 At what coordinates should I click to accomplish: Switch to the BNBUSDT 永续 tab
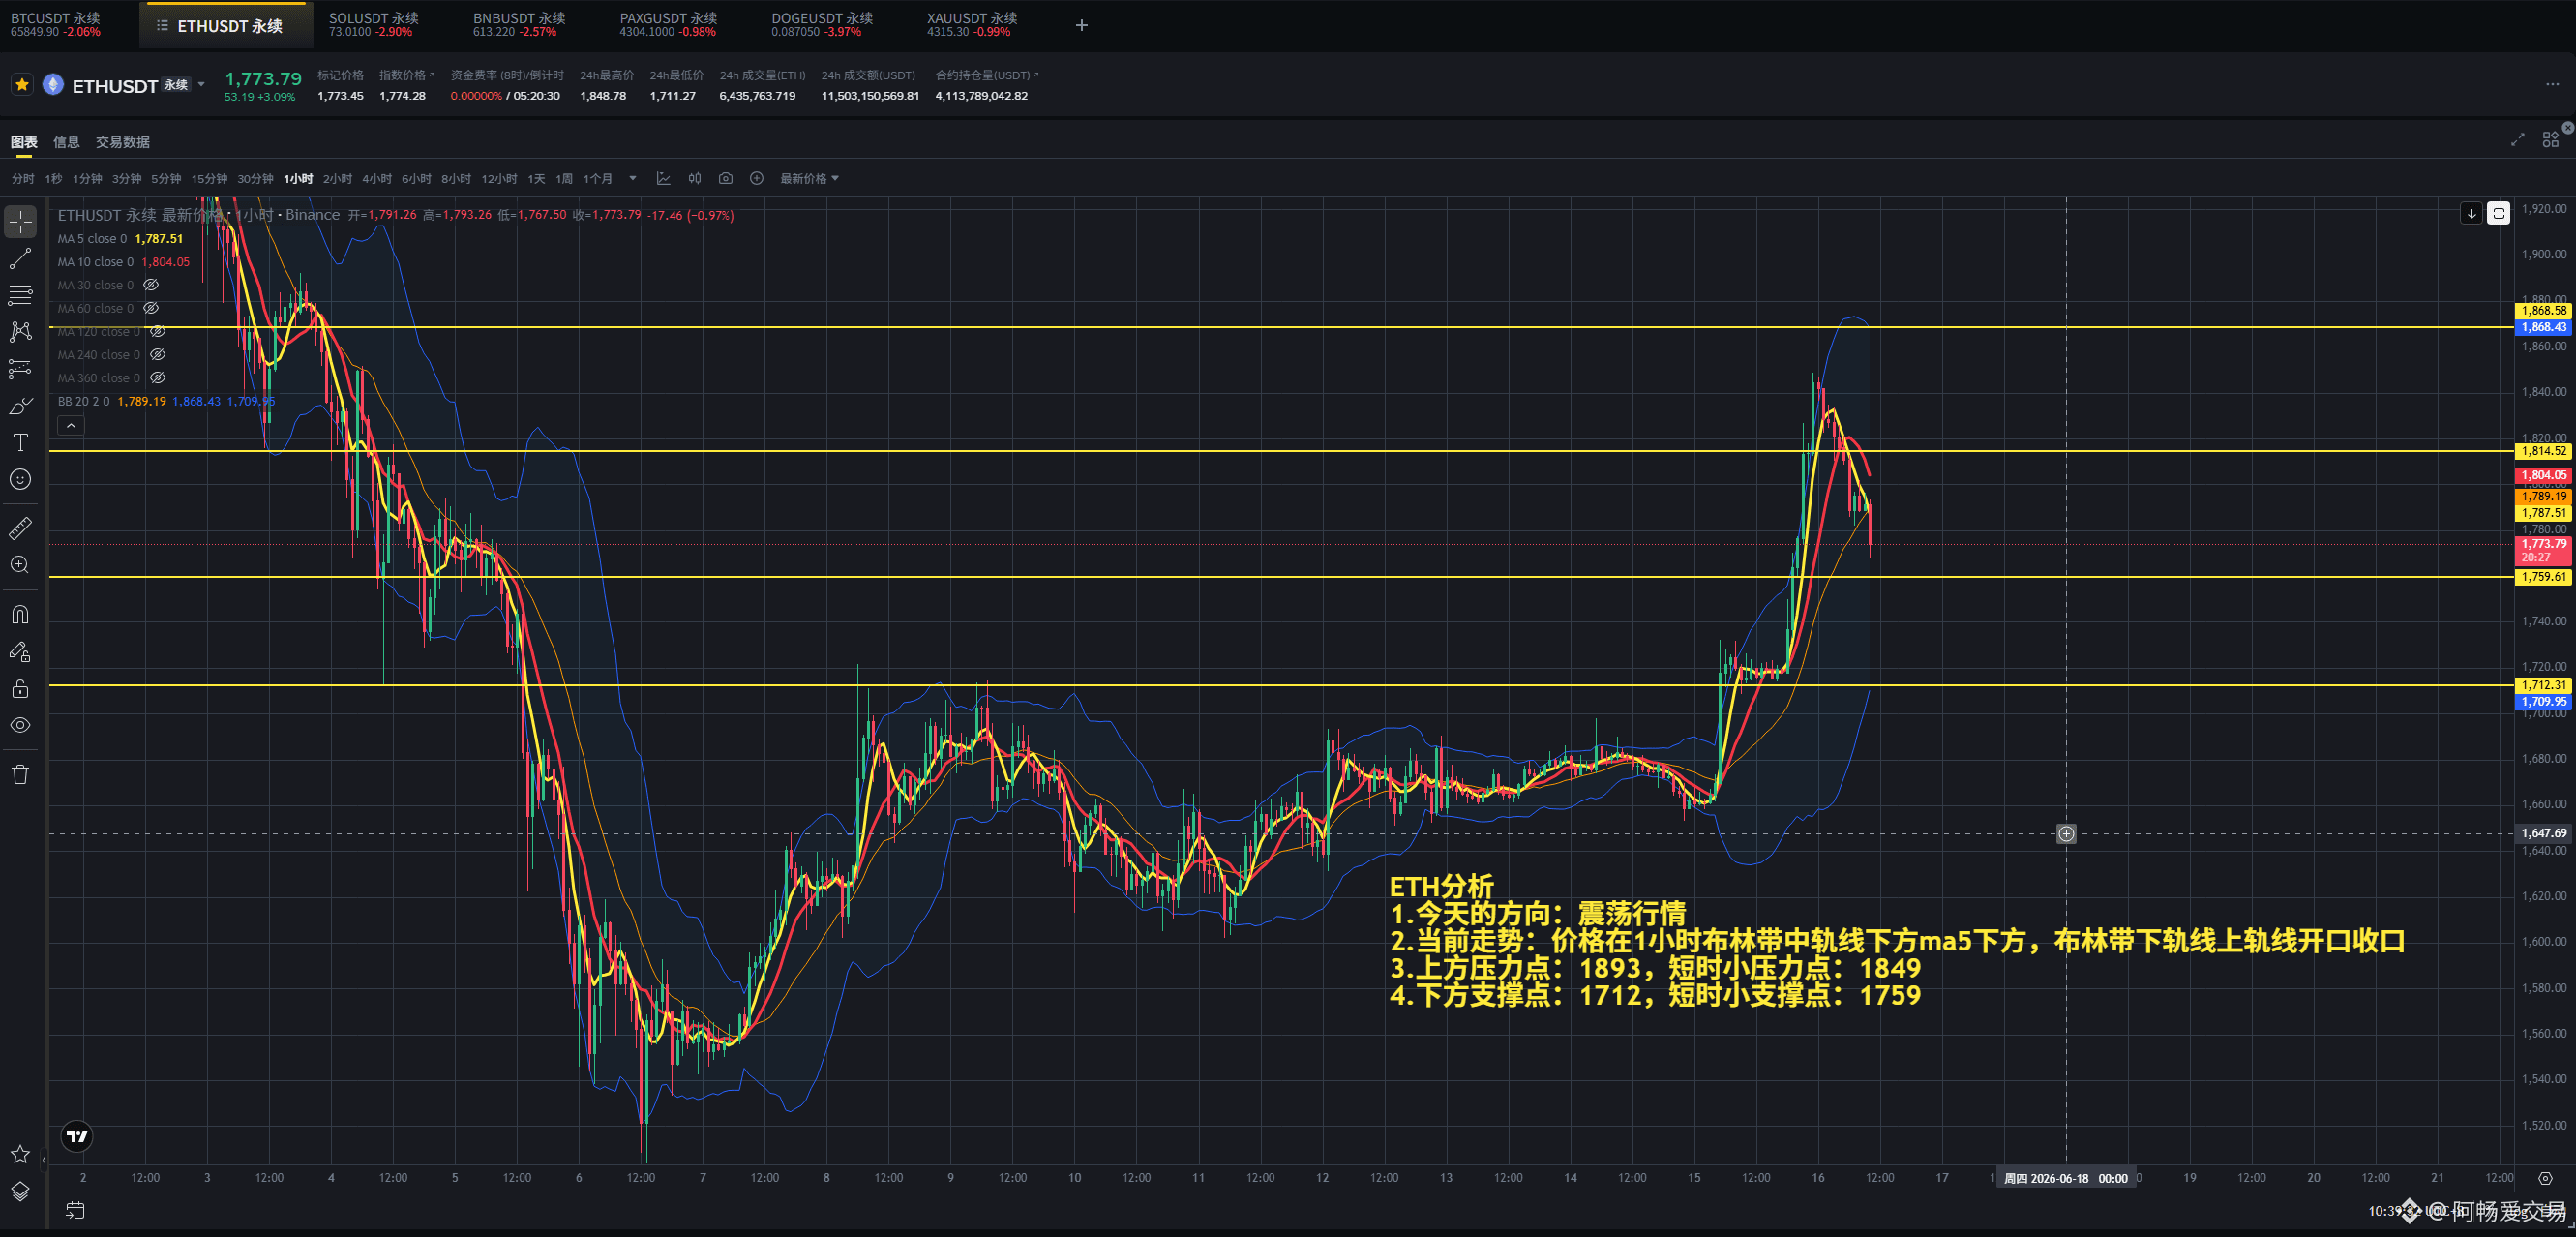[519, 25]
